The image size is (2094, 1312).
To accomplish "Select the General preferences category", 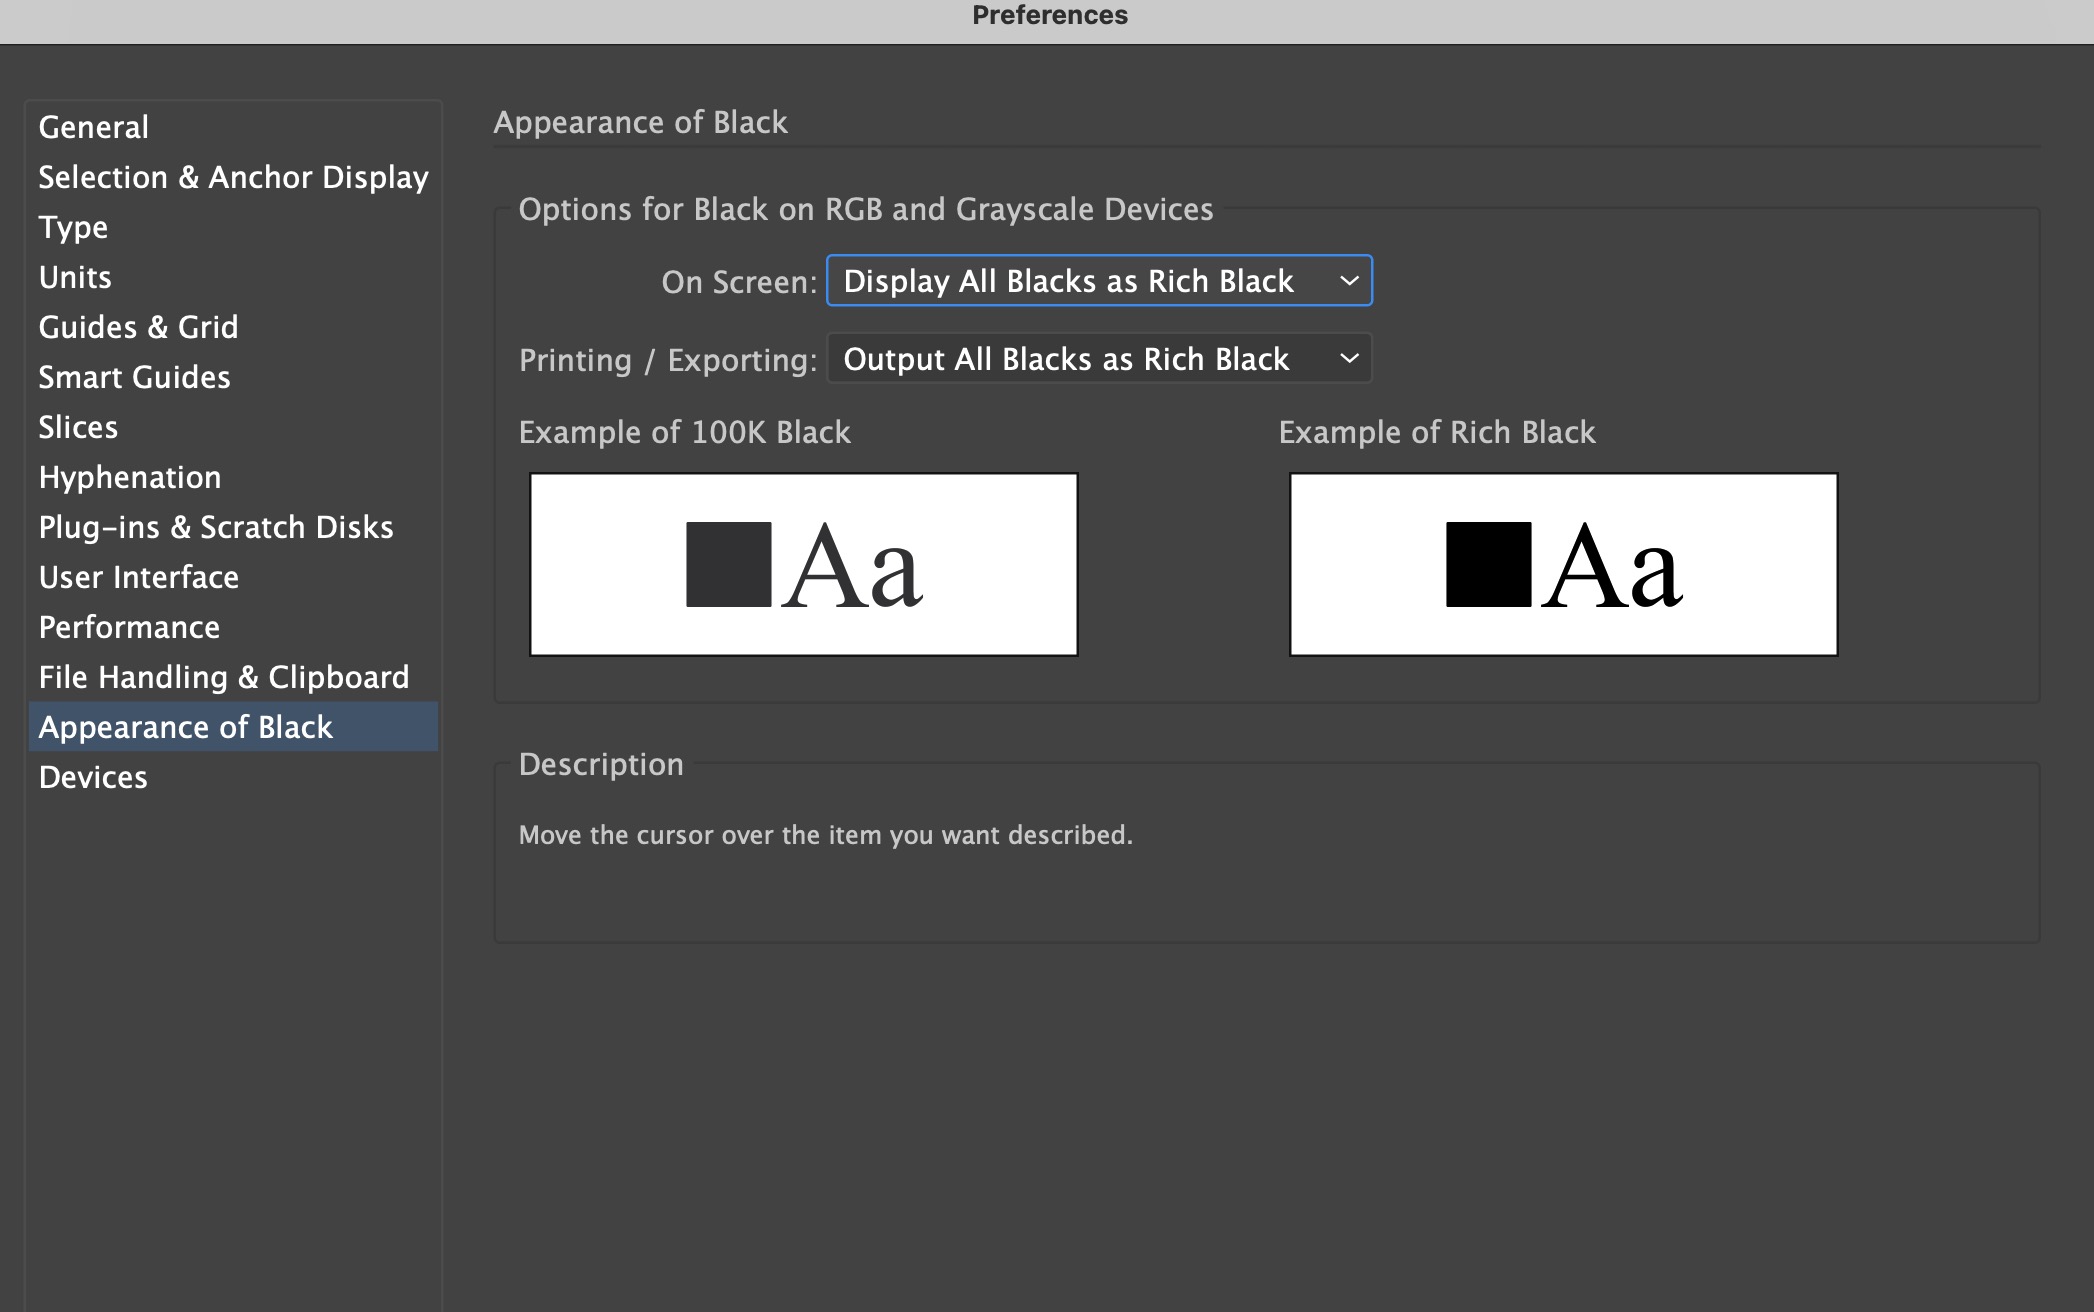I will click(x=94, y=127).
